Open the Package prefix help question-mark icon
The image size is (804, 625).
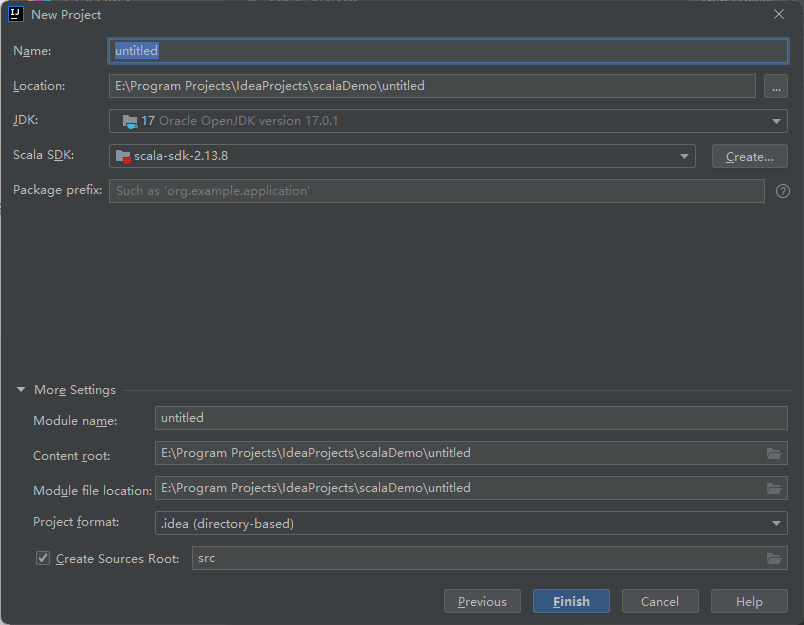pos(782,191)
